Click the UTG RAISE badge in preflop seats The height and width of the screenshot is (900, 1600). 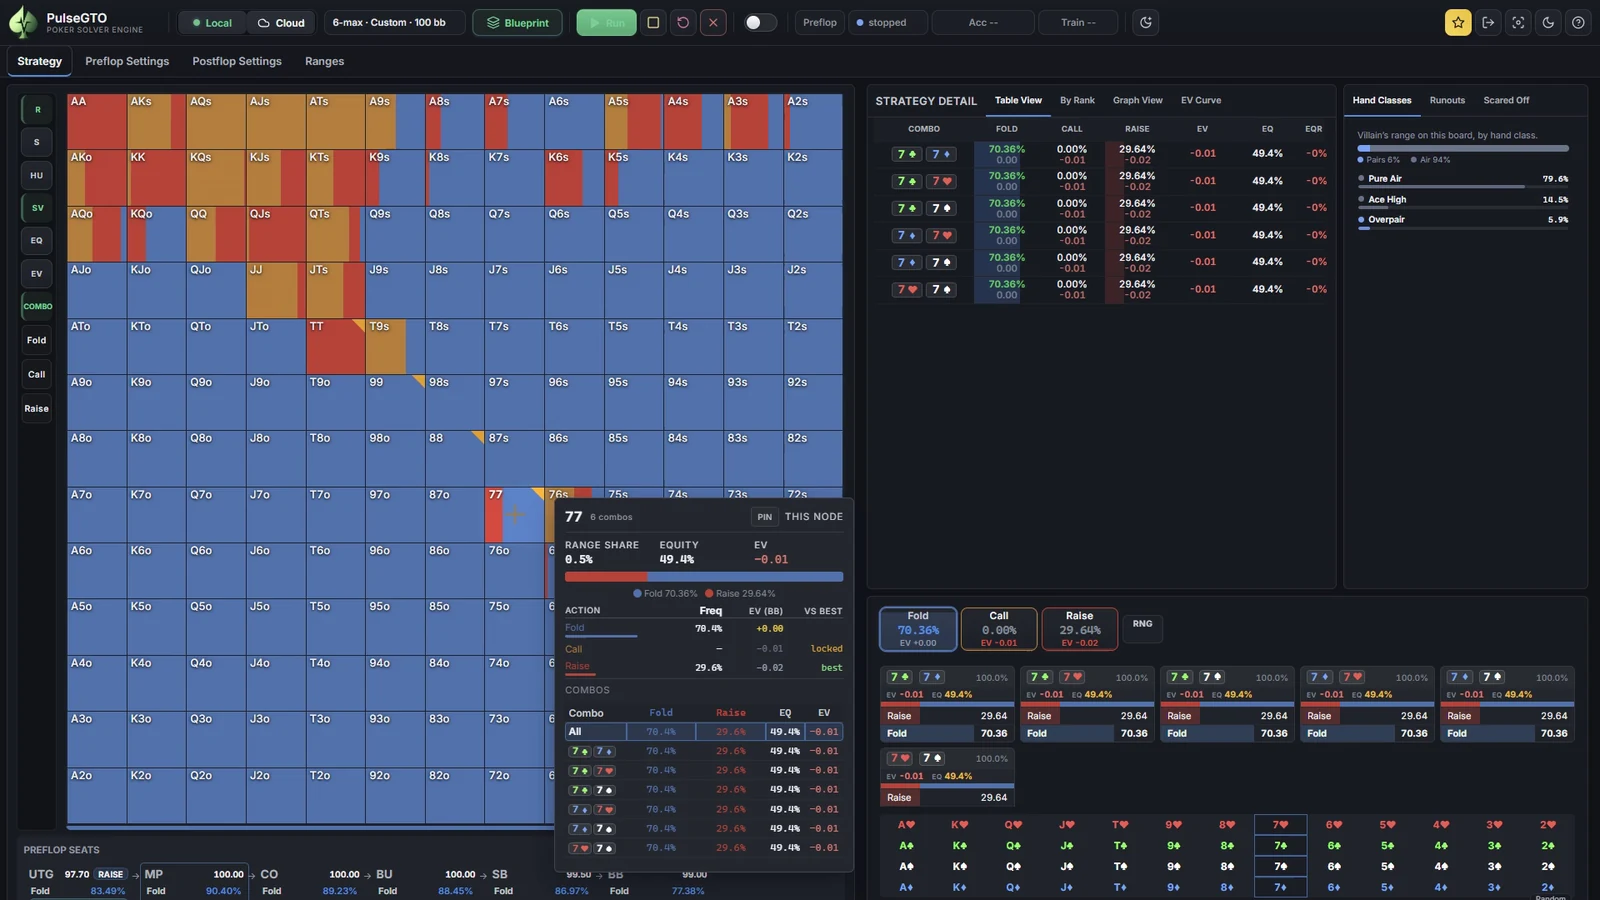pos(110,874)
